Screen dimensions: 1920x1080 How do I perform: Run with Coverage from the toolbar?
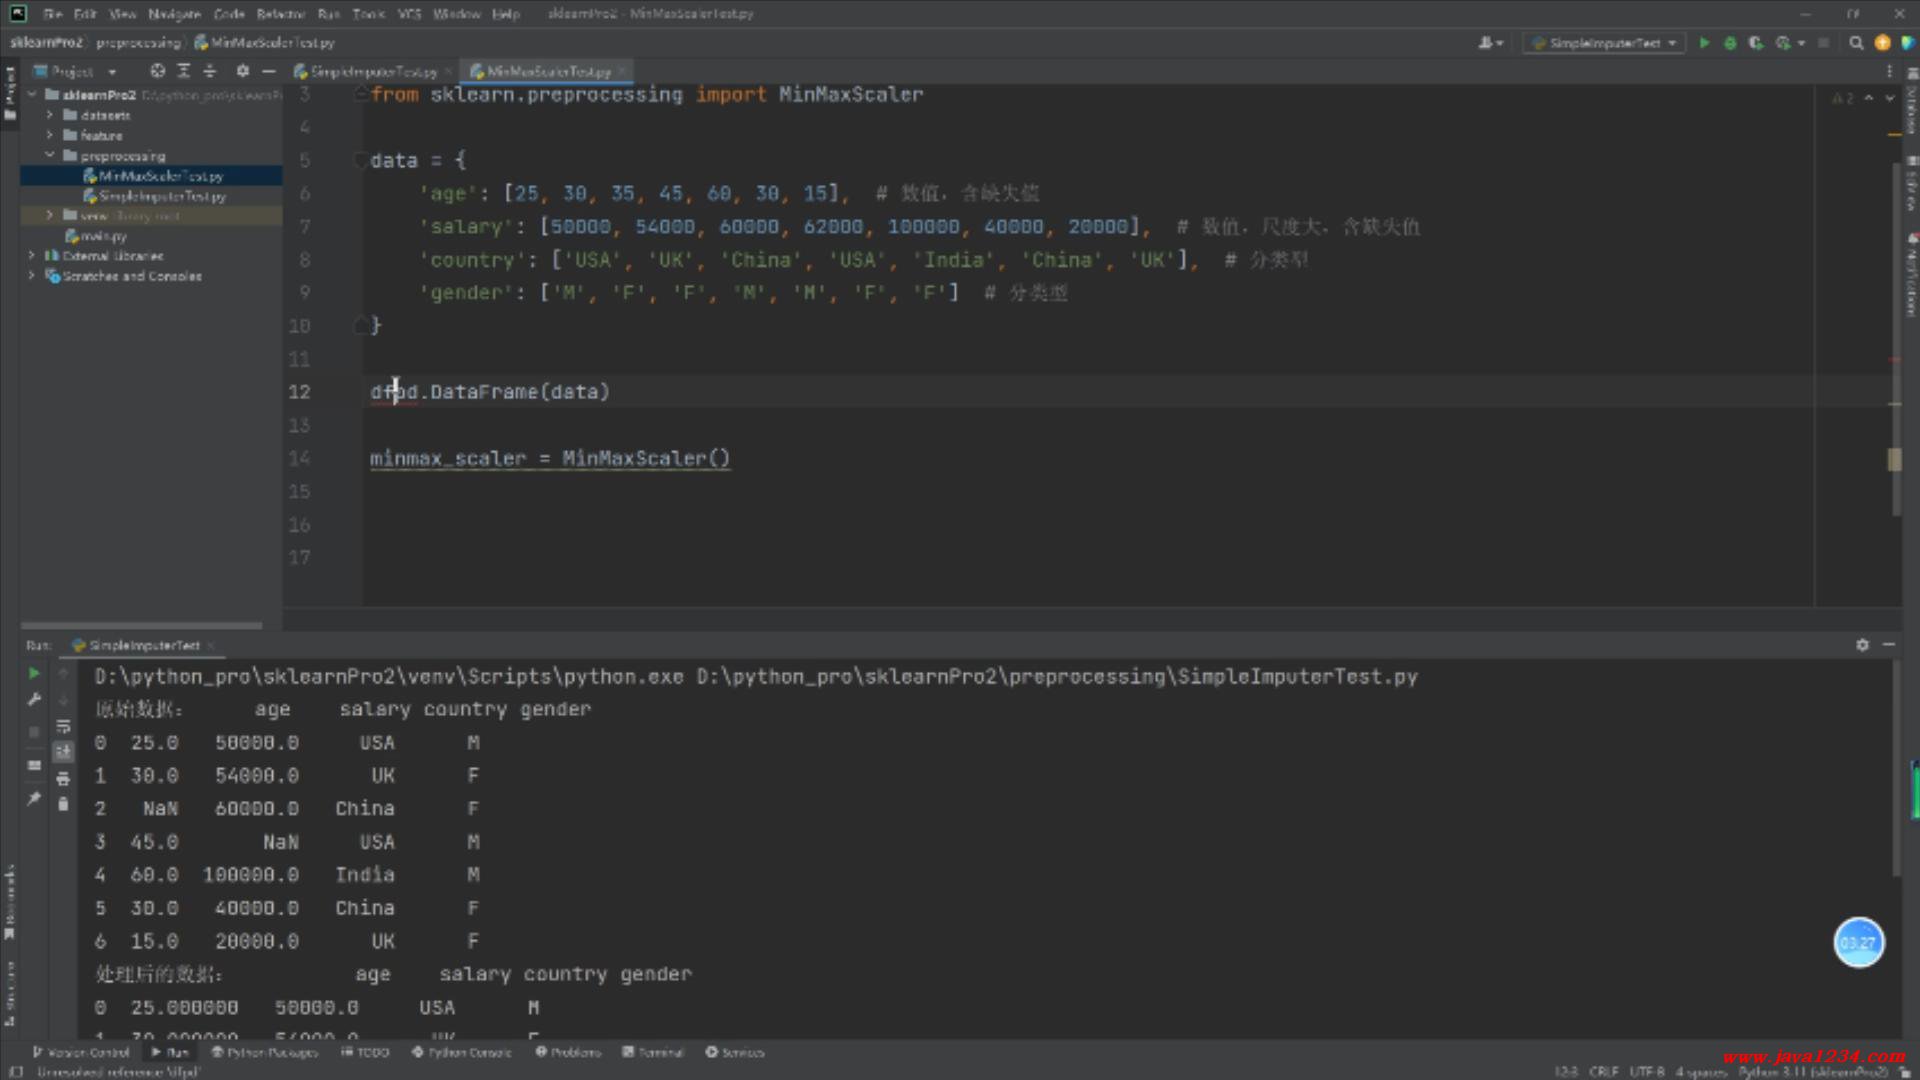(x=1756, y=43)
